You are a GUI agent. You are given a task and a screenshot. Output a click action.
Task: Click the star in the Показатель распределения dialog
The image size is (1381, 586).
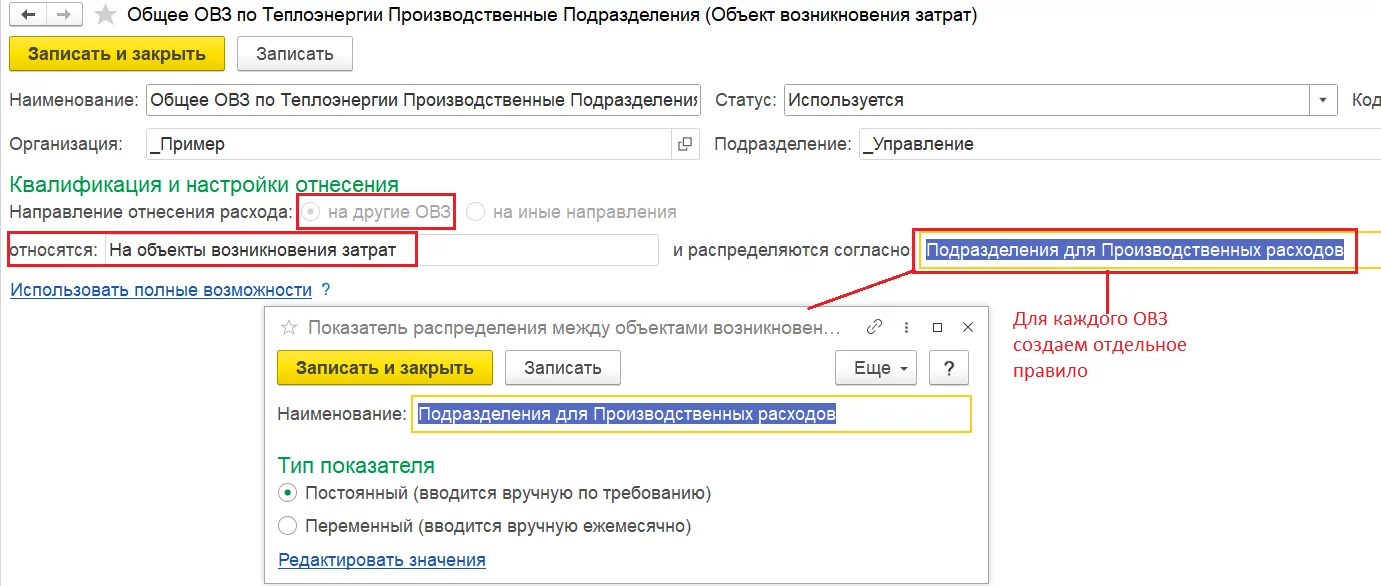tap(289, 327)
